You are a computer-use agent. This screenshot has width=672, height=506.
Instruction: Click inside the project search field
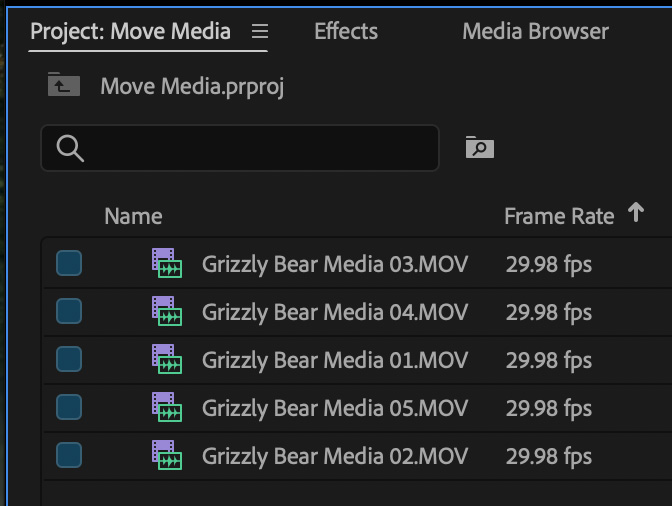255,148
